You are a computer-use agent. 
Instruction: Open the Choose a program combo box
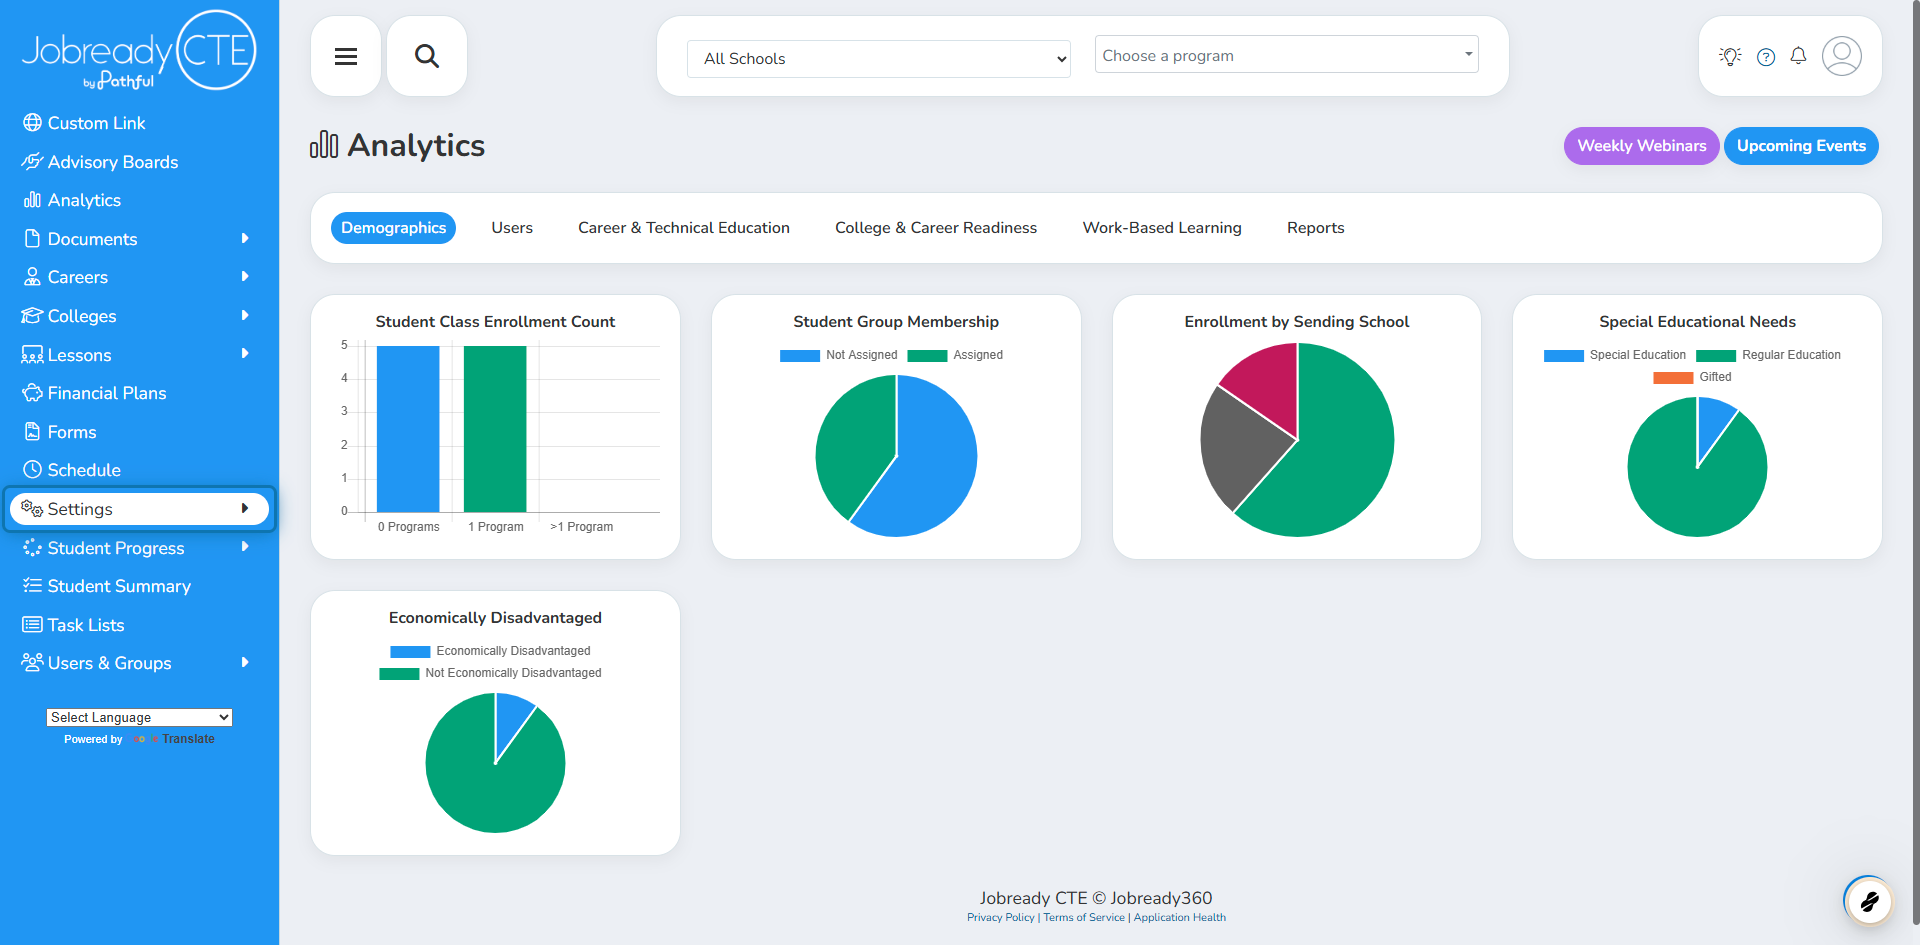1287,55
